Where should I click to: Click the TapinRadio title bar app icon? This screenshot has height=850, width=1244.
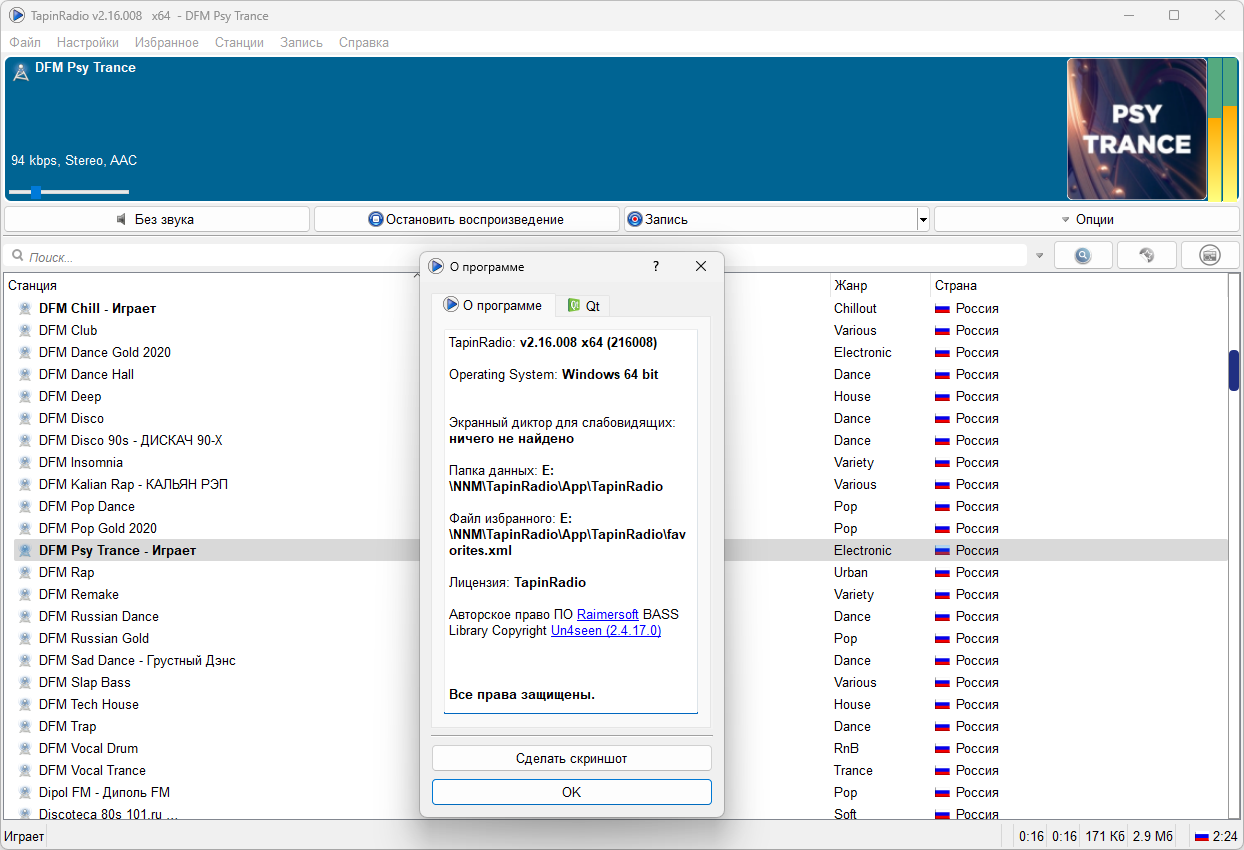[x=17, y=15]
